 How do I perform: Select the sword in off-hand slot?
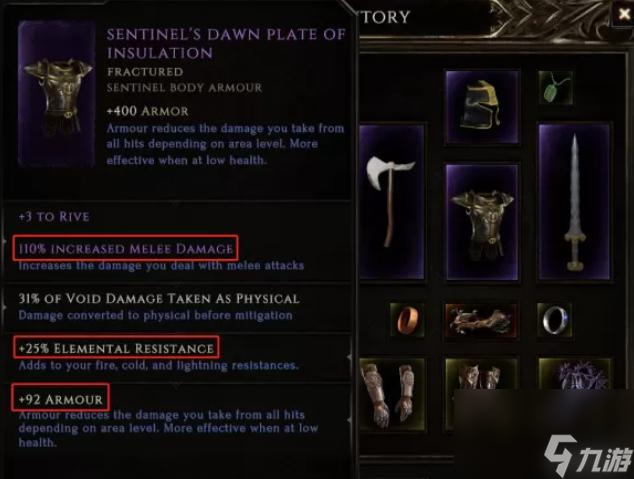575,202
